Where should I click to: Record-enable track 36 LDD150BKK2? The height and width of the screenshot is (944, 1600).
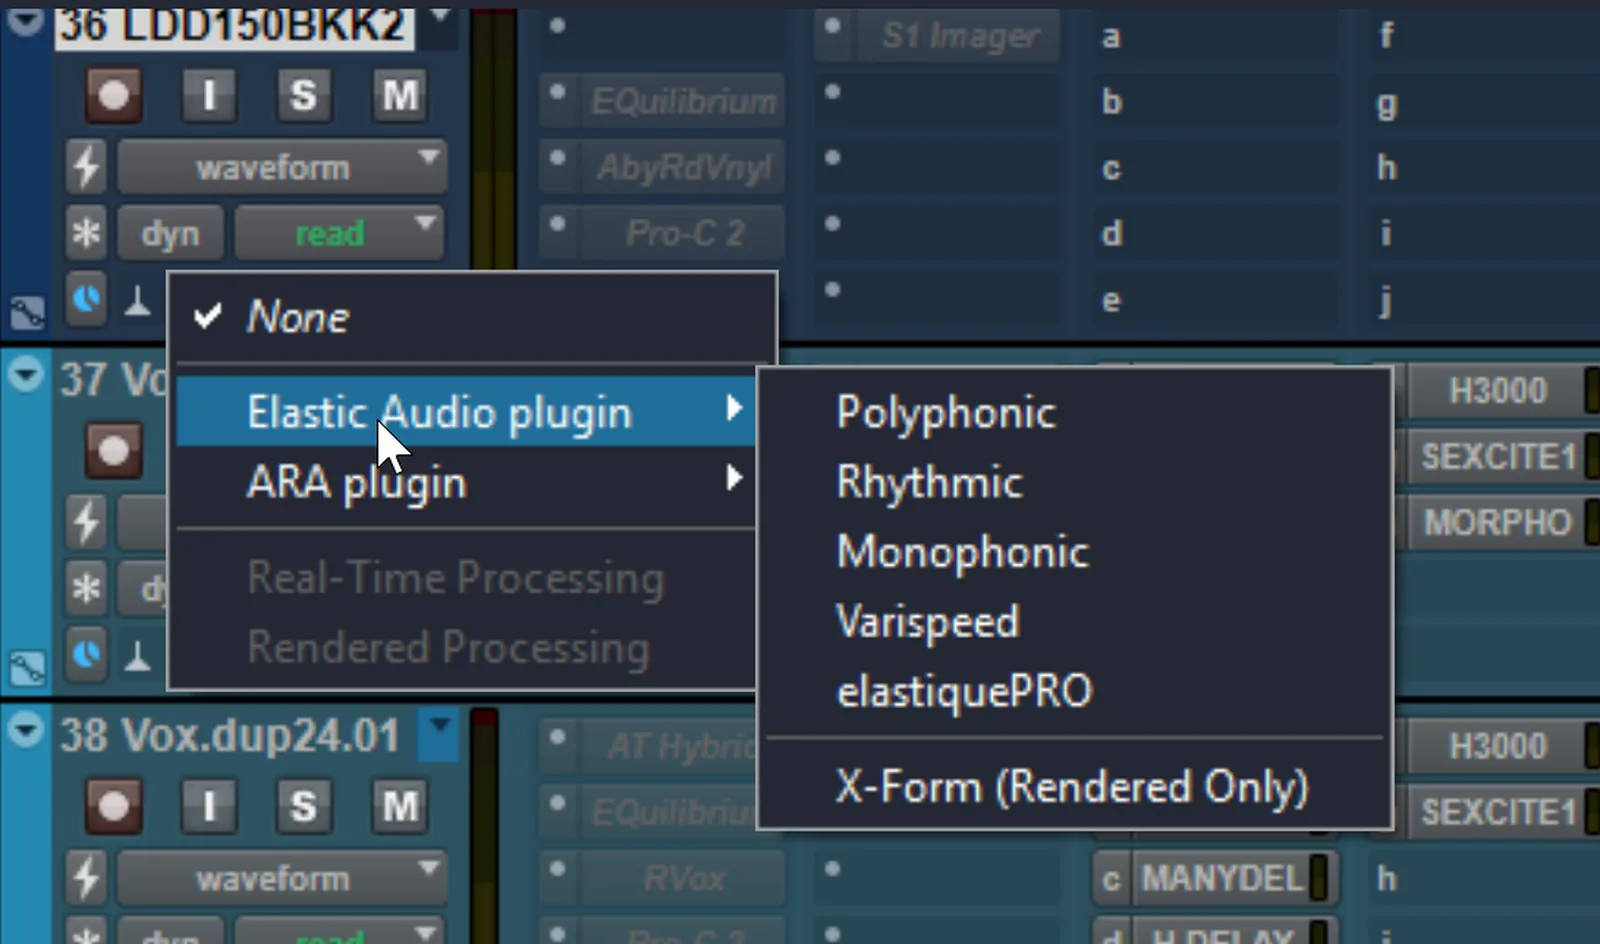click(113, 96)
